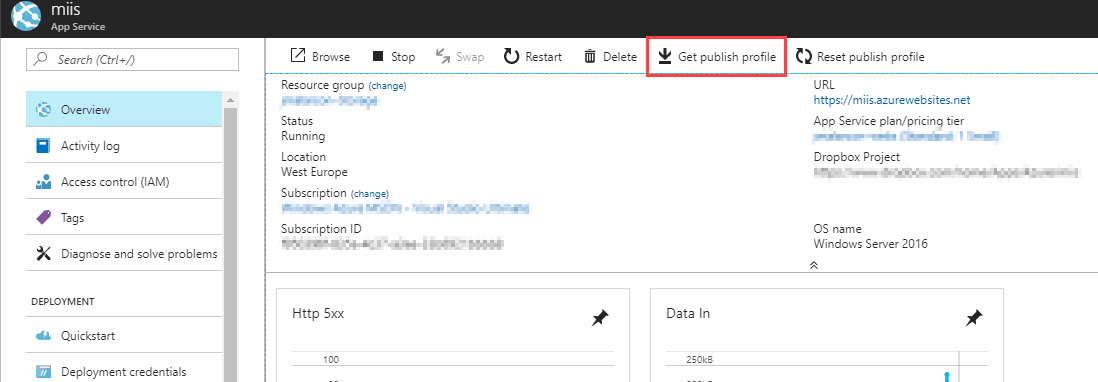Click the purple Tags icon
1098x382 pixels.
click(43, 218)
